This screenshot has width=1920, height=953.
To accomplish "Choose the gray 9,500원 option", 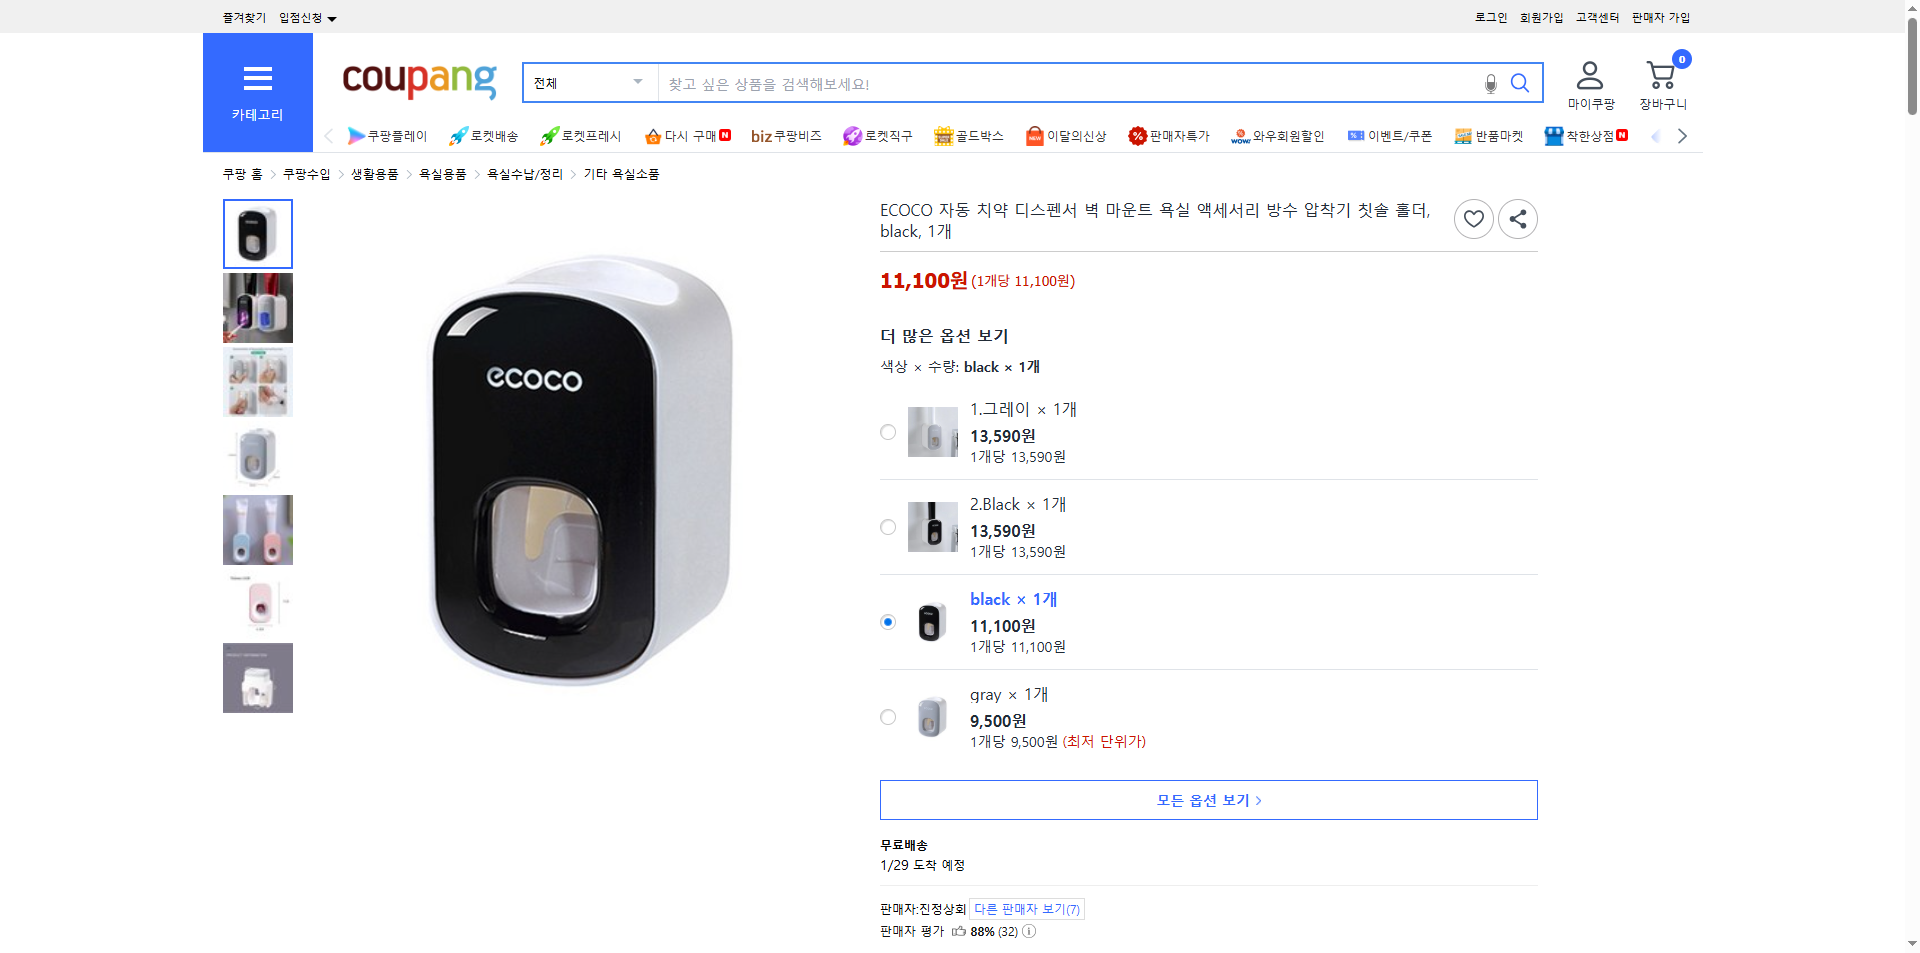I will point(887,717).
